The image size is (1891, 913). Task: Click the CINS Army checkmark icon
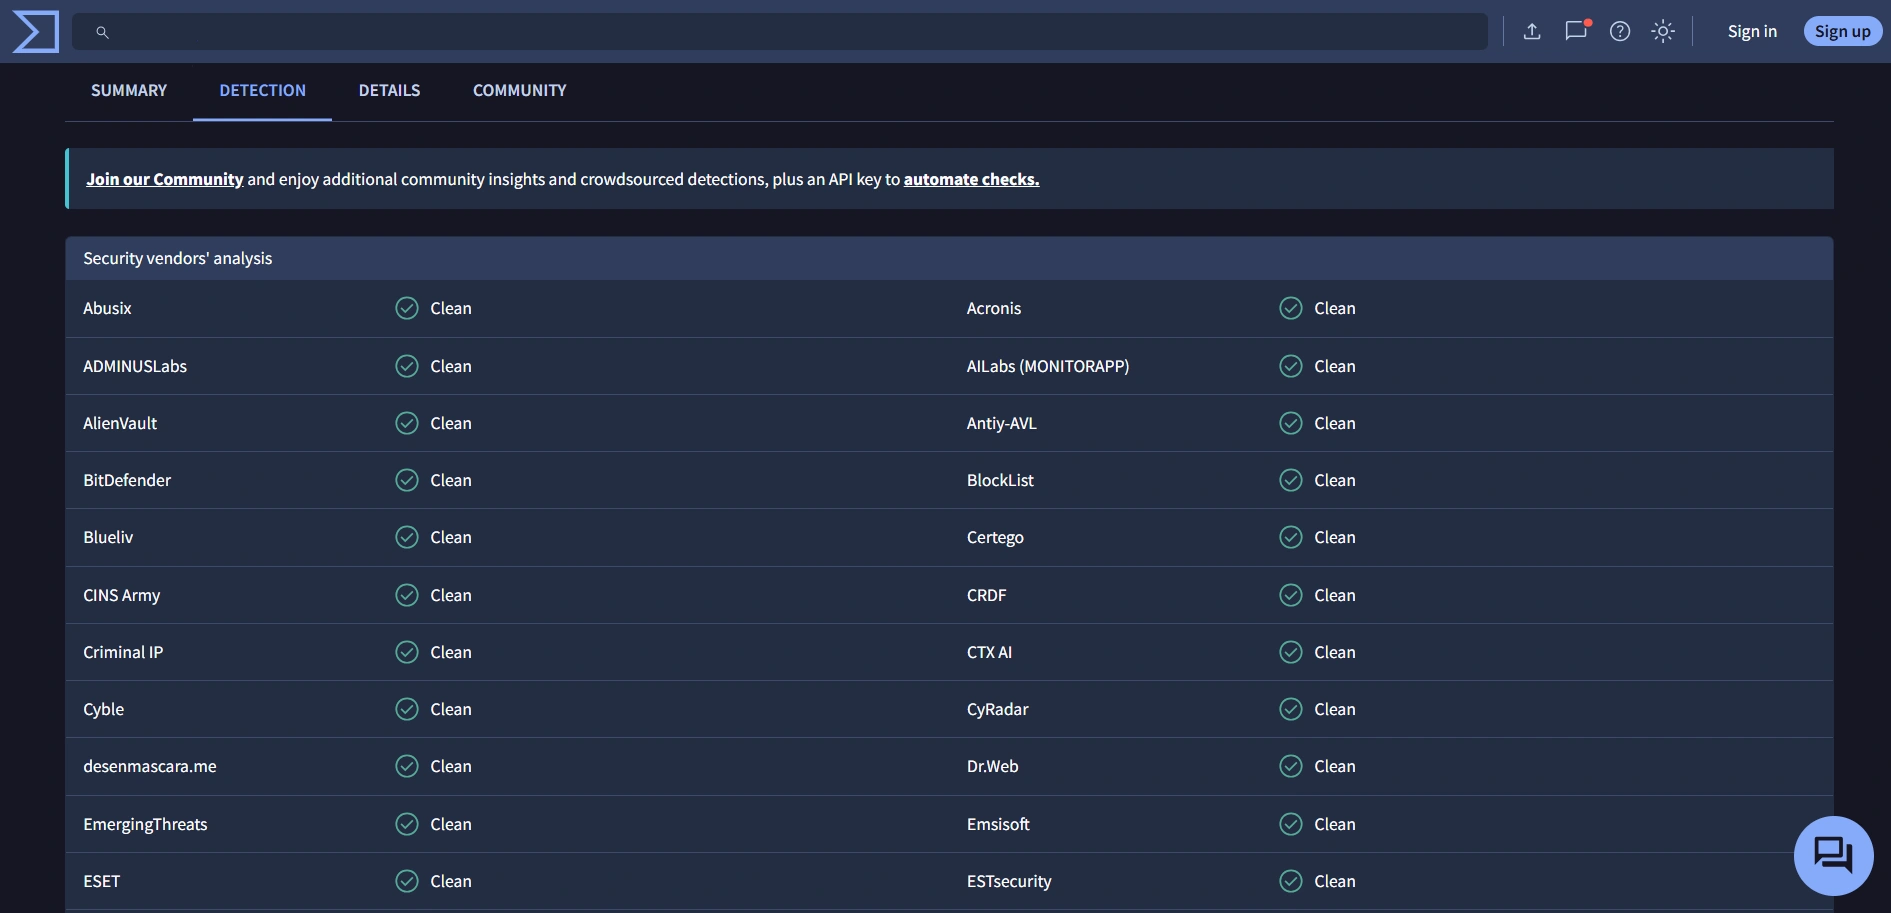click(x=407, y=595)
